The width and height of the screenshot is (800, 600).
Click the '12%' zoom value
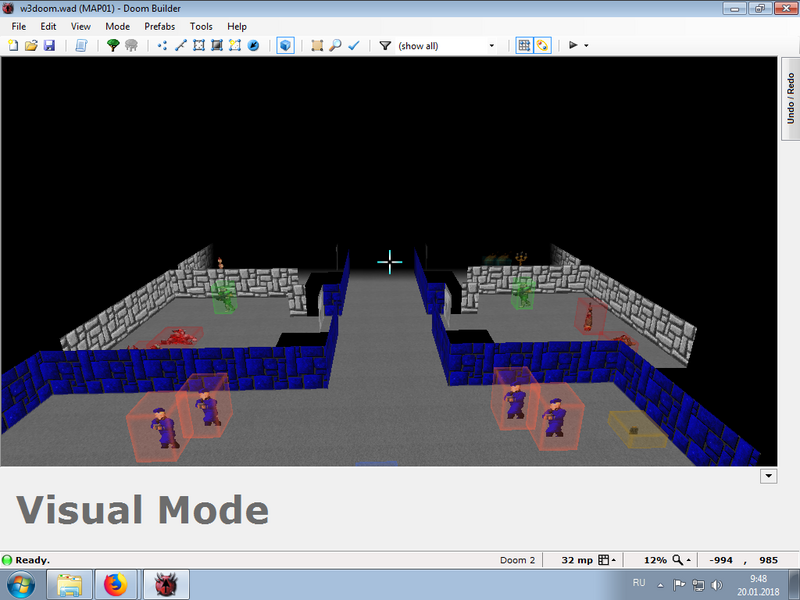(655, 560)
